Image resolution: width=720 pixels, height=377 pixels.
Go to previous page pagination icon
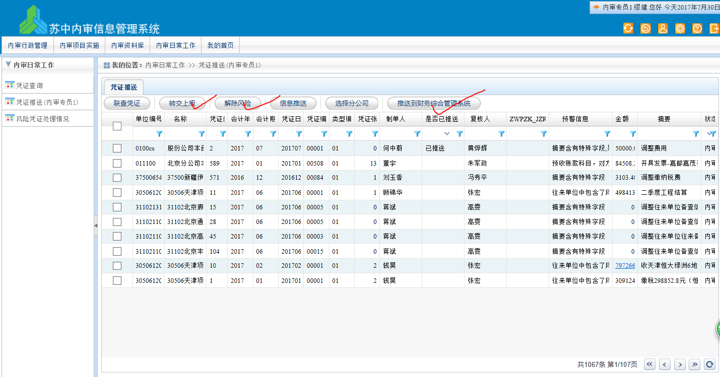pos(665,364)
